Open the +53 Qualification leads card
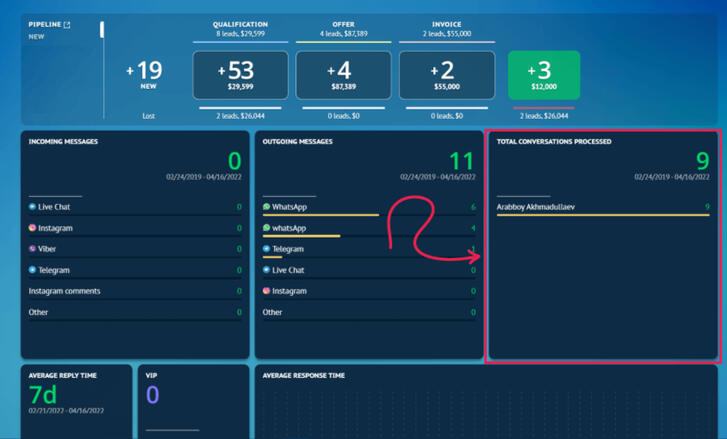Screen dimensions: 727x439 click(240, 76)
